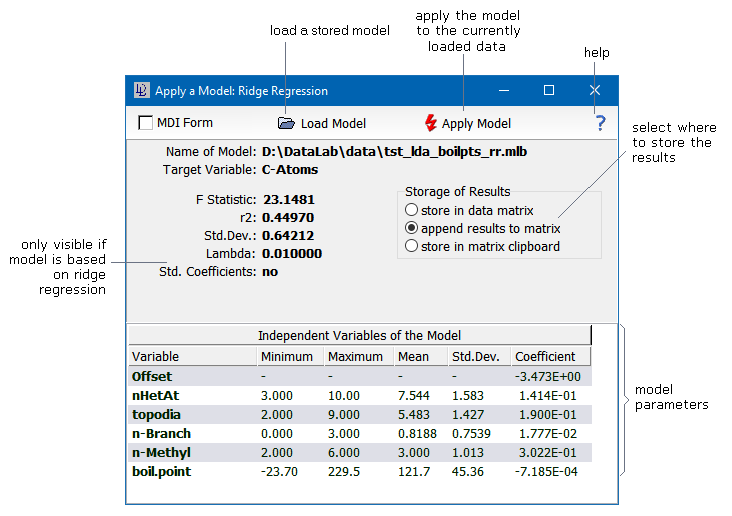Image resolution: width=732 pixels, height=516 pixels.
Task: Maximize the Apply a Model window
Action: pos(549,91)
